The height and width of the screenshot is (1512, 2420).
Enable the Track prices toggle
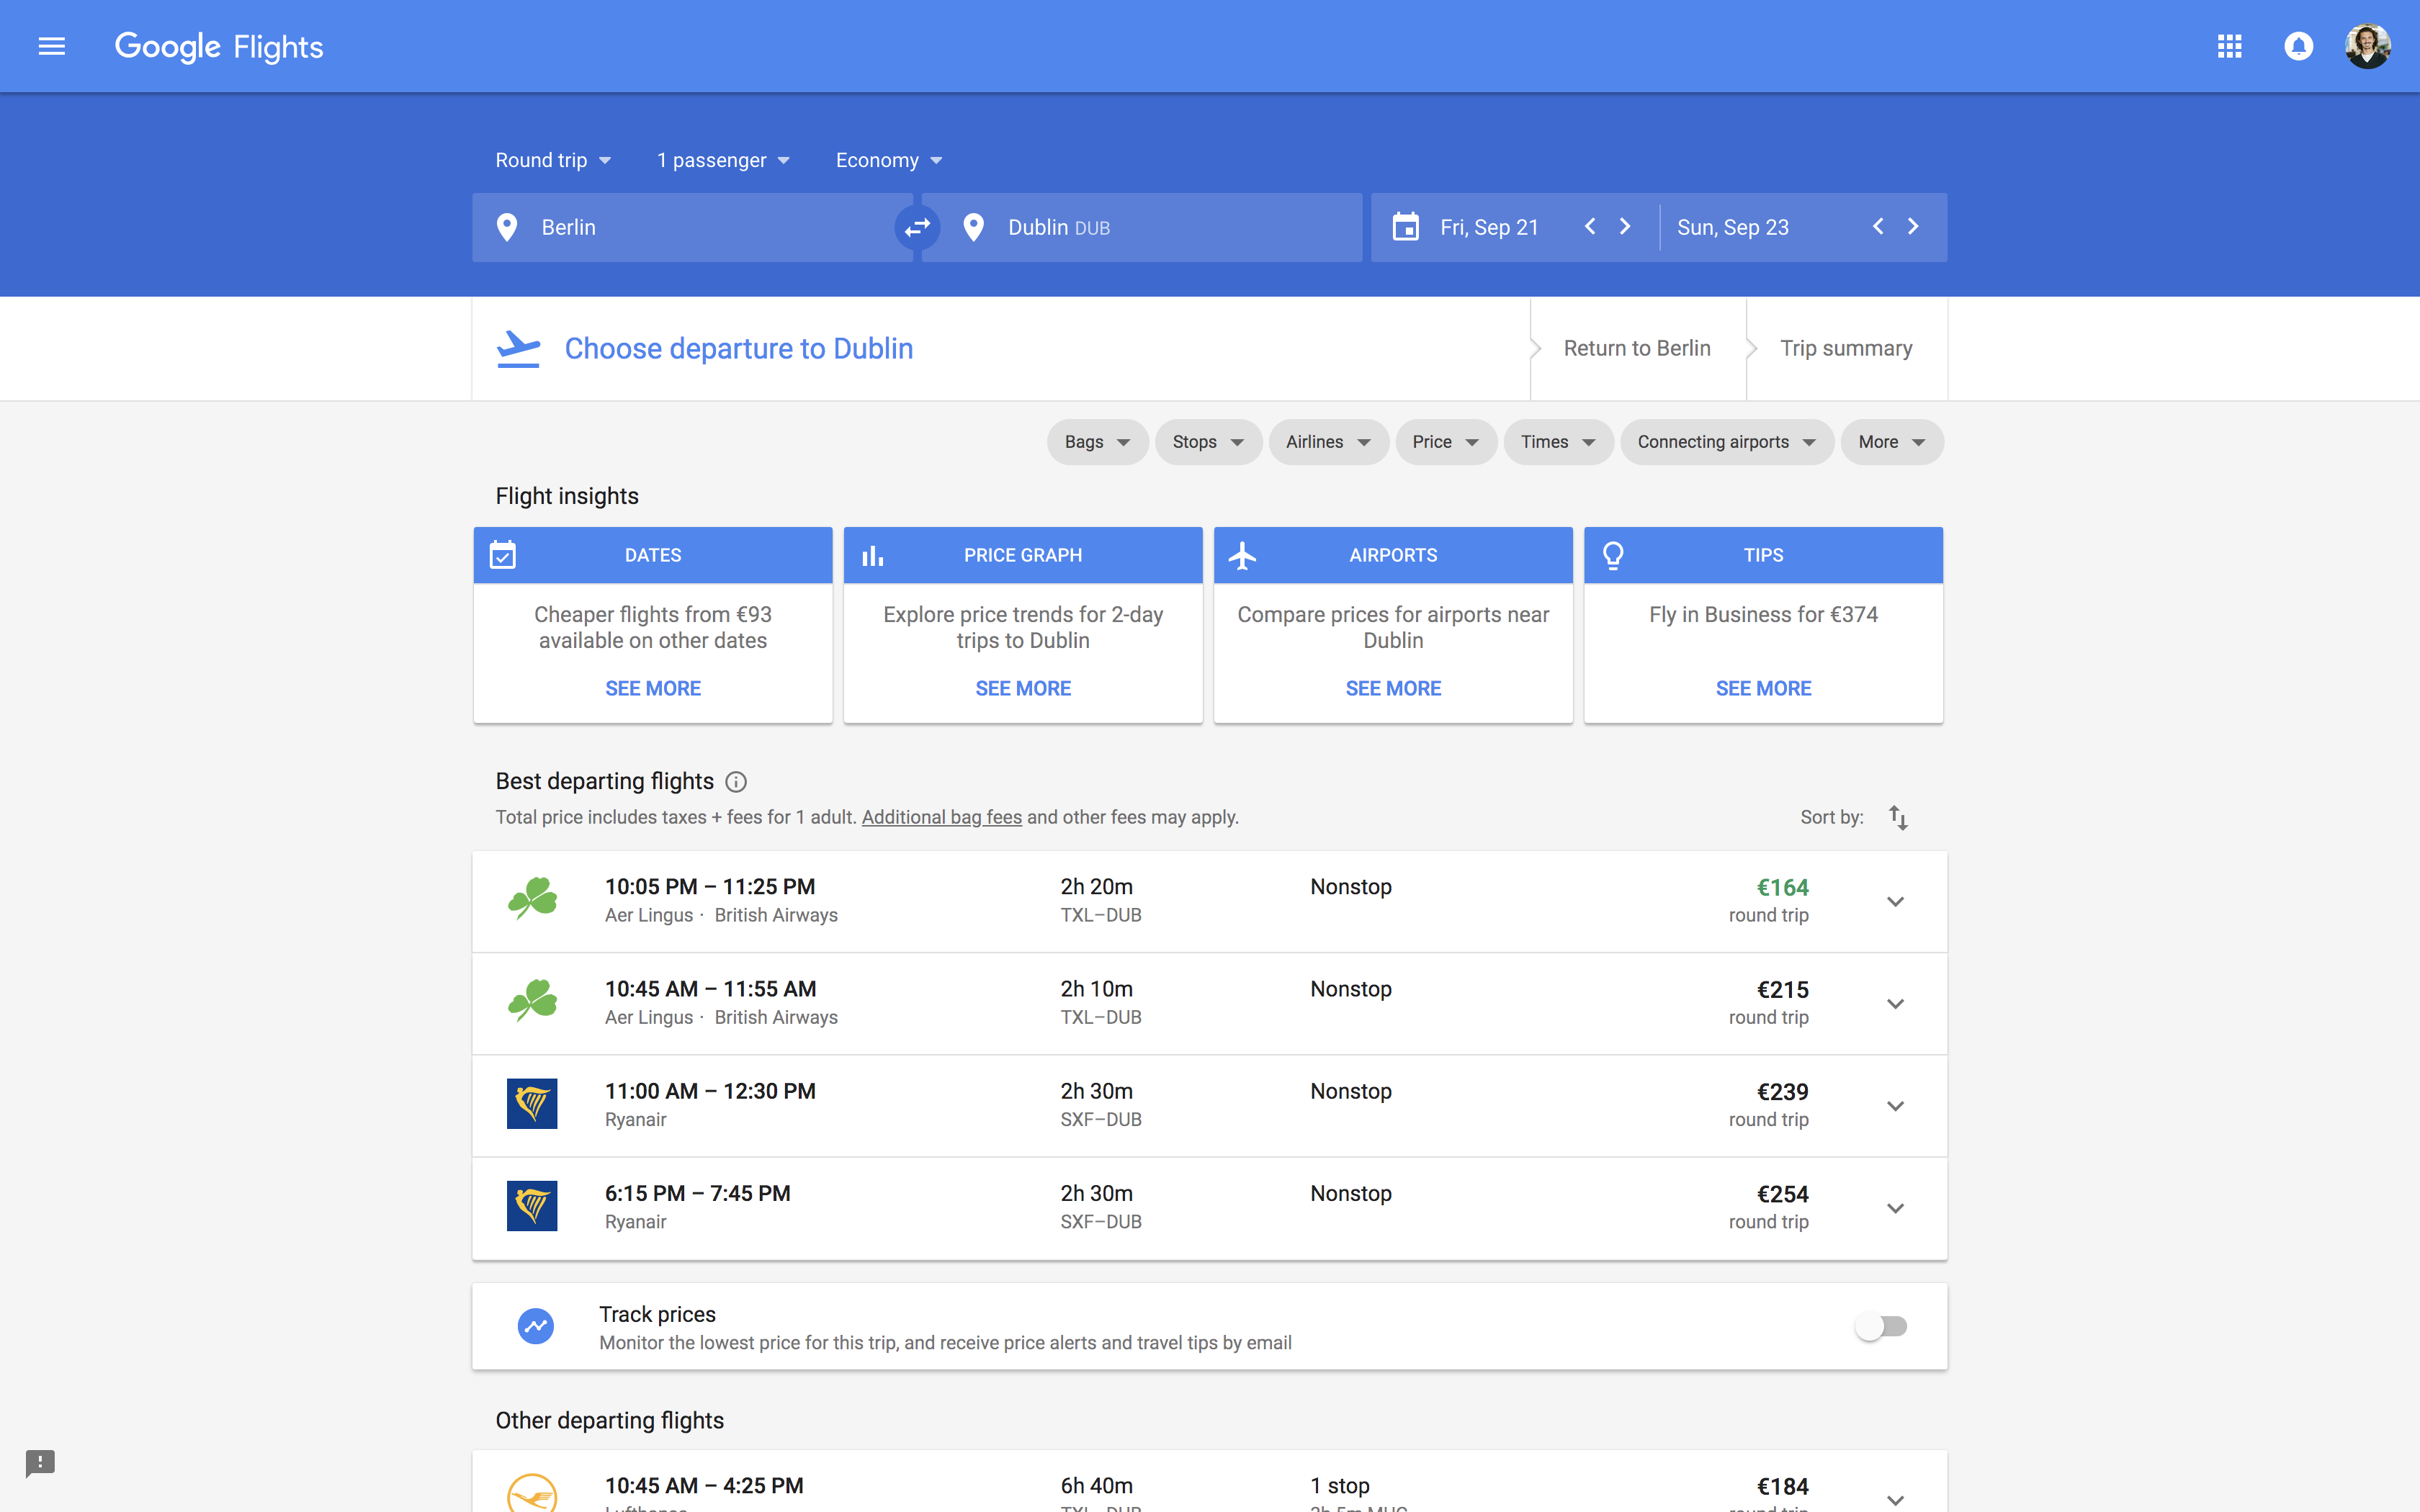pyautogui.click(x=1881, y=1326)
